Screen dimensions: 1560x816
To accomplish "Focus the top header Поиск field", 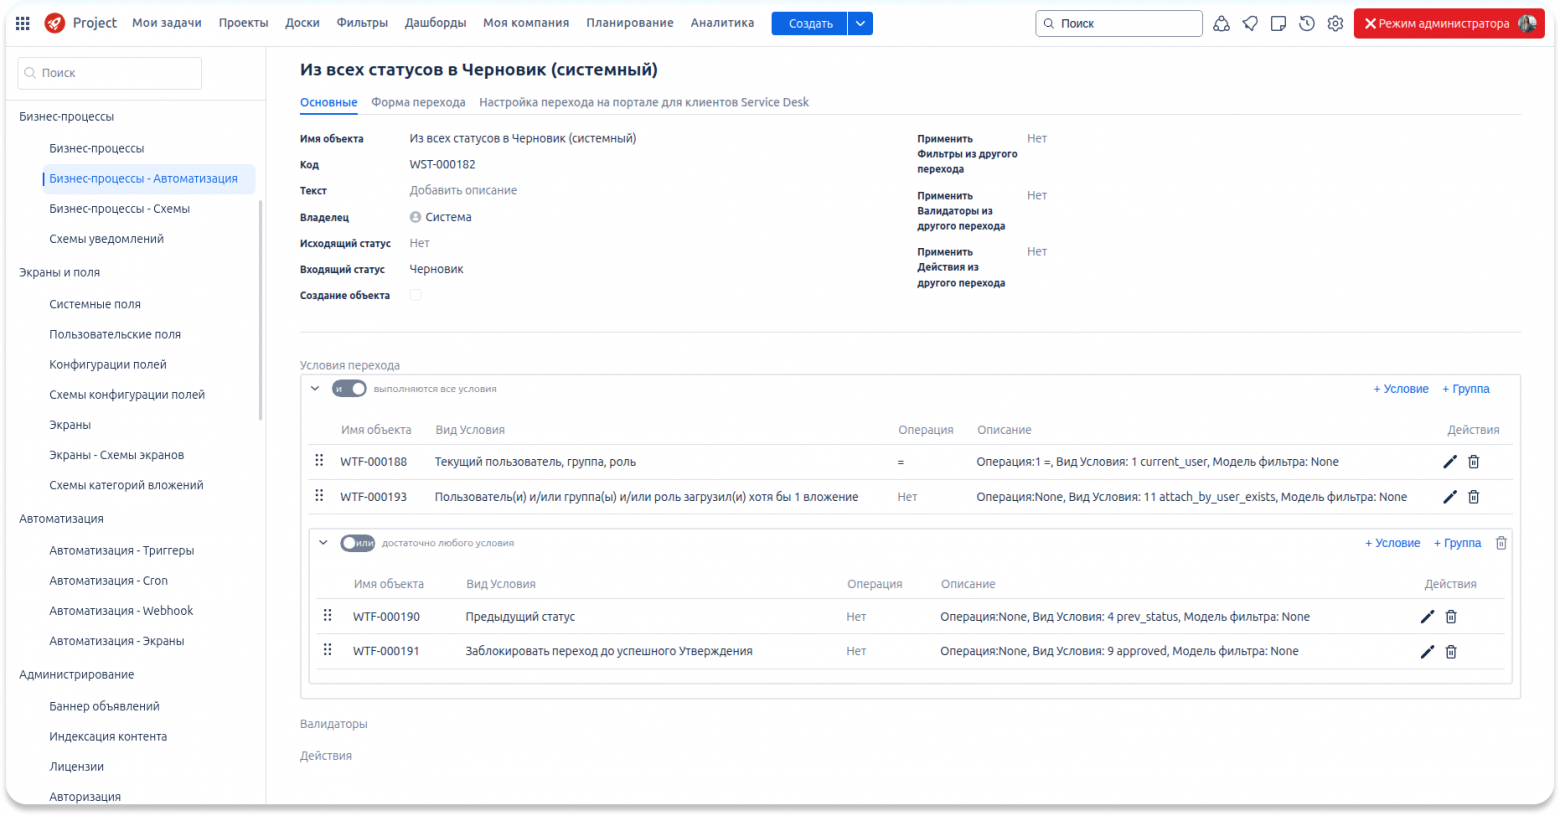I will point(1119,23).
